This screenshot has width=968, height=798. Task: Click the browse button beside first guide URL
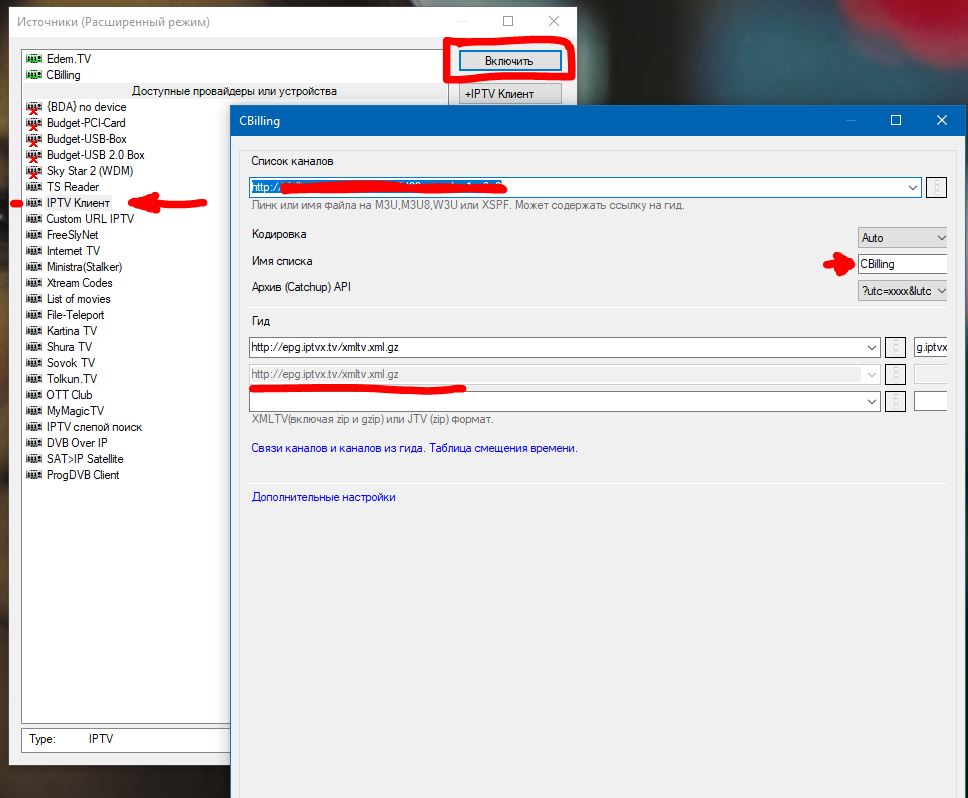897,347
